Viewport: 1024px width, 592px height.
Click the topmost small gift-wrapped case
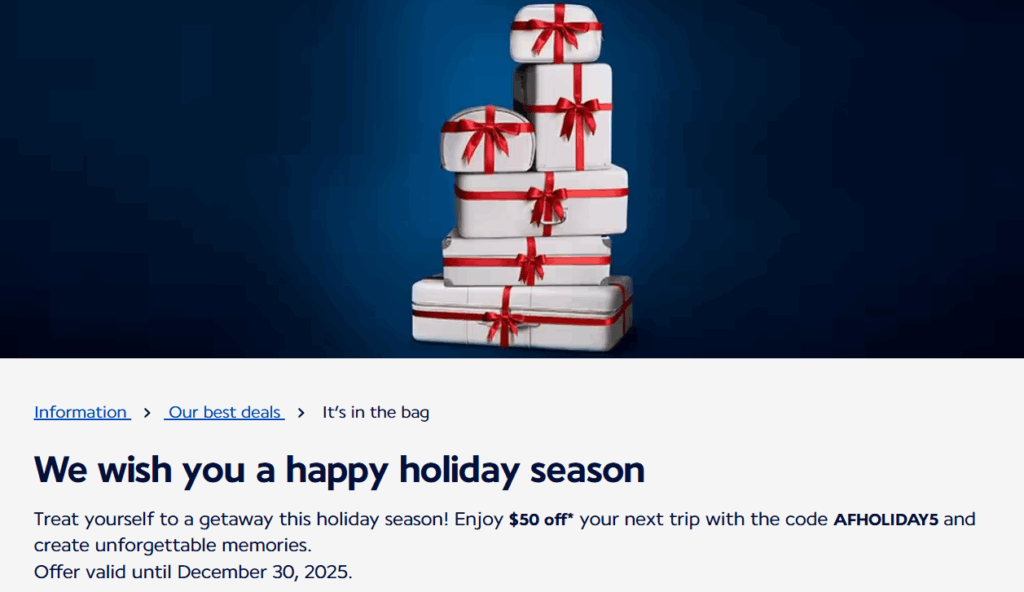click(x=555, y=34)
